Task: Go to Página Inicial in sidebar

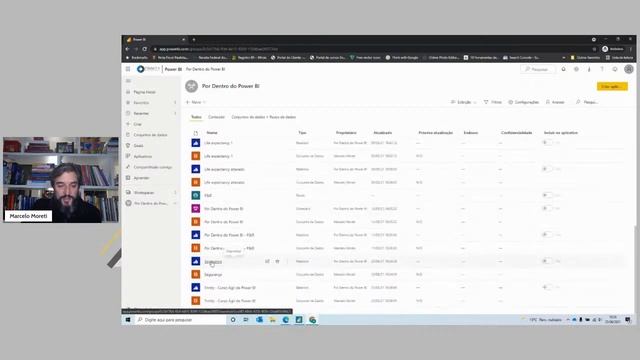Action: point(144,92)
